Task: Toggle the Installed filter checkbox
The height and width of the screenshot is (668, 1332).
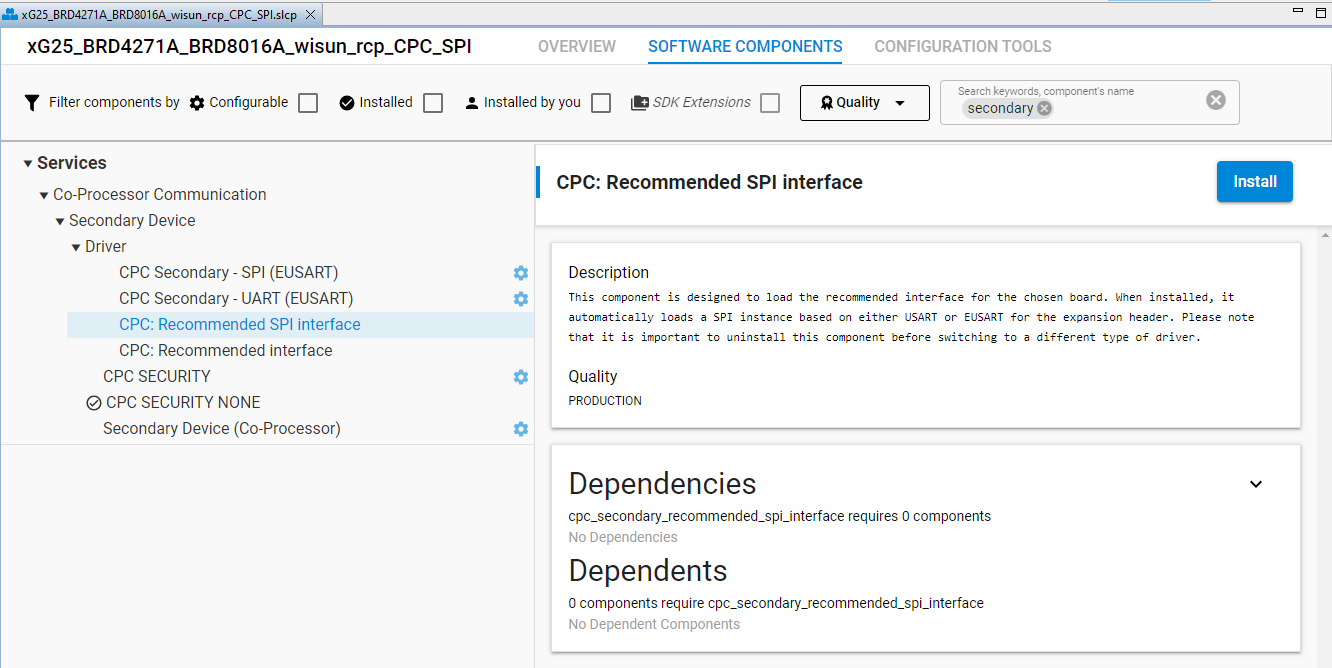Action: click(x=433, y=103)
